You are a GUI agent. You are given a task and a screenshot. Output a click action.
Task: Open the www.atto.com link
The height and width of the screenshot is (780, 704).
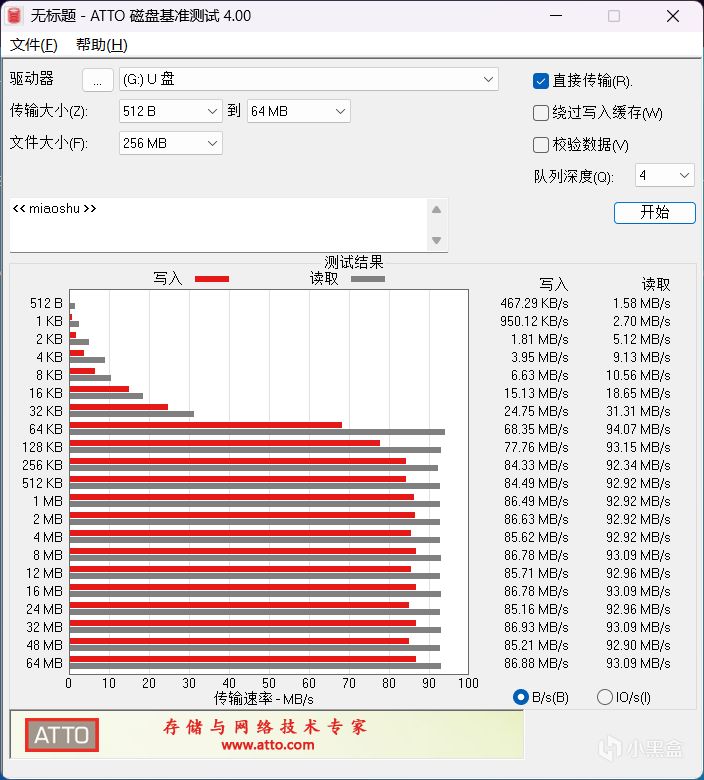click(268, 745)
